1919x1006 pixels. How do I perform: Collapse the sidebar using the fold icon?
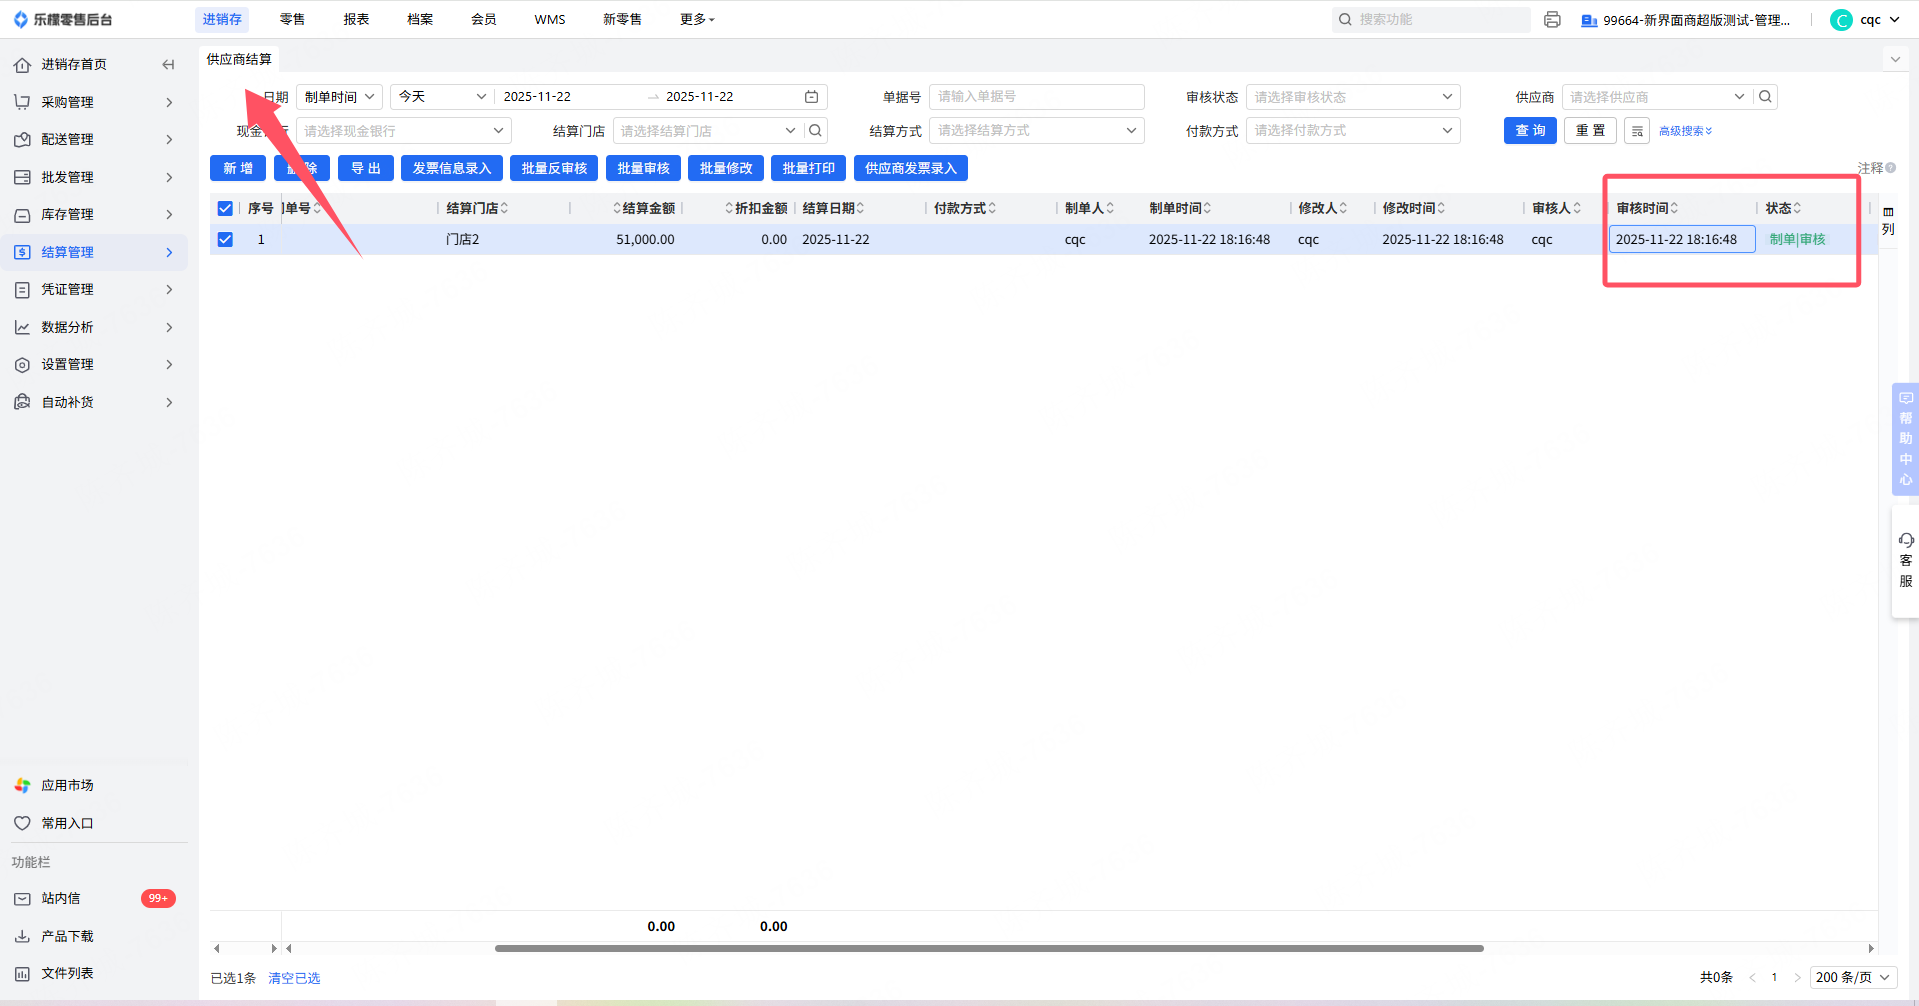pos(168,65)
